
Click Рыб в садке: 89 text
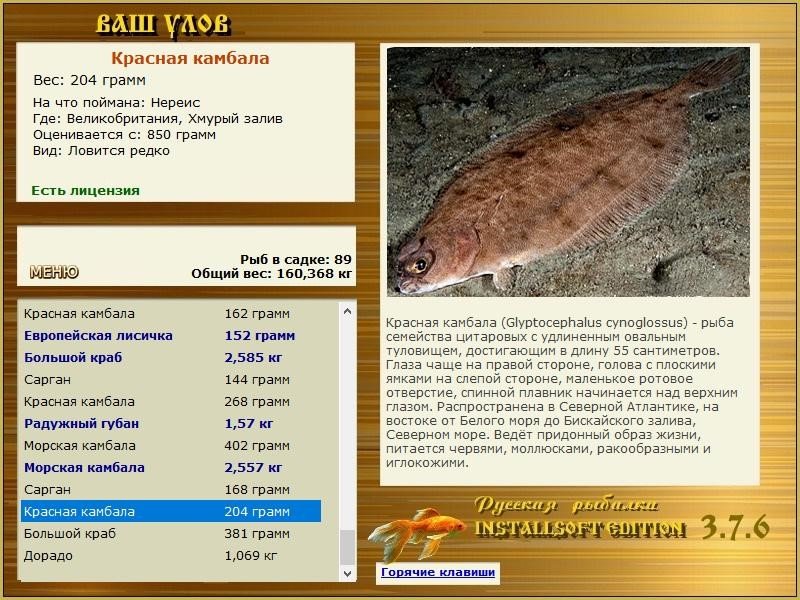point(296,259)
